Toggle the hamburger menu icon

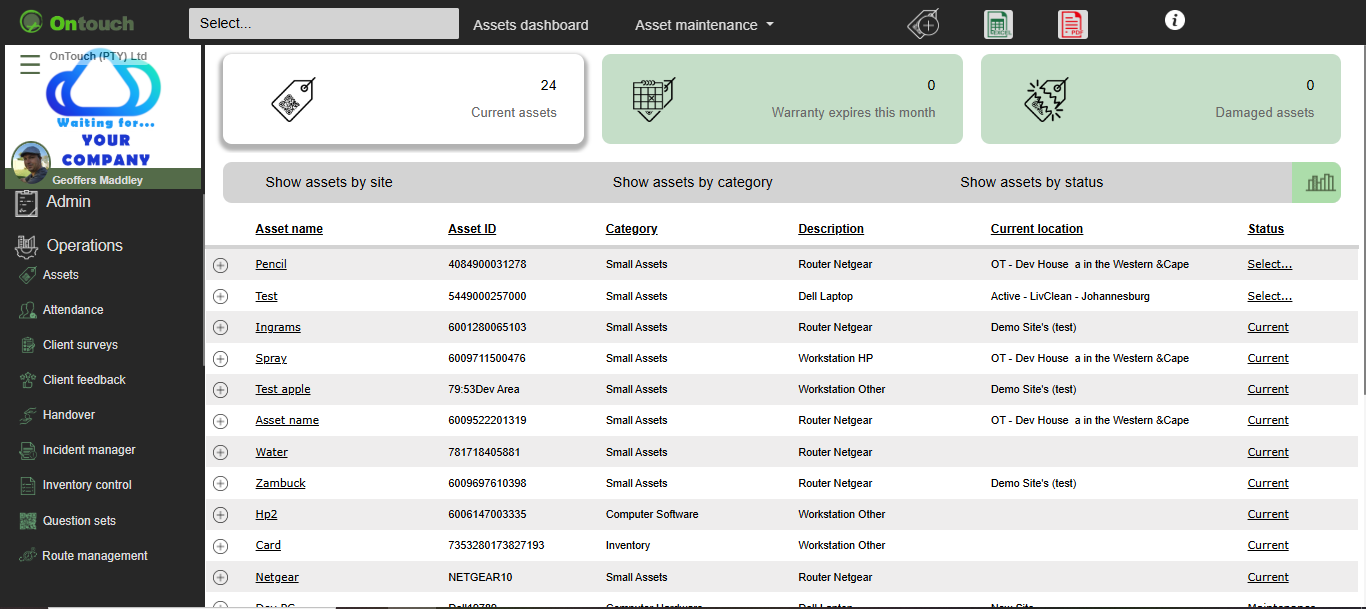point(30,65)
